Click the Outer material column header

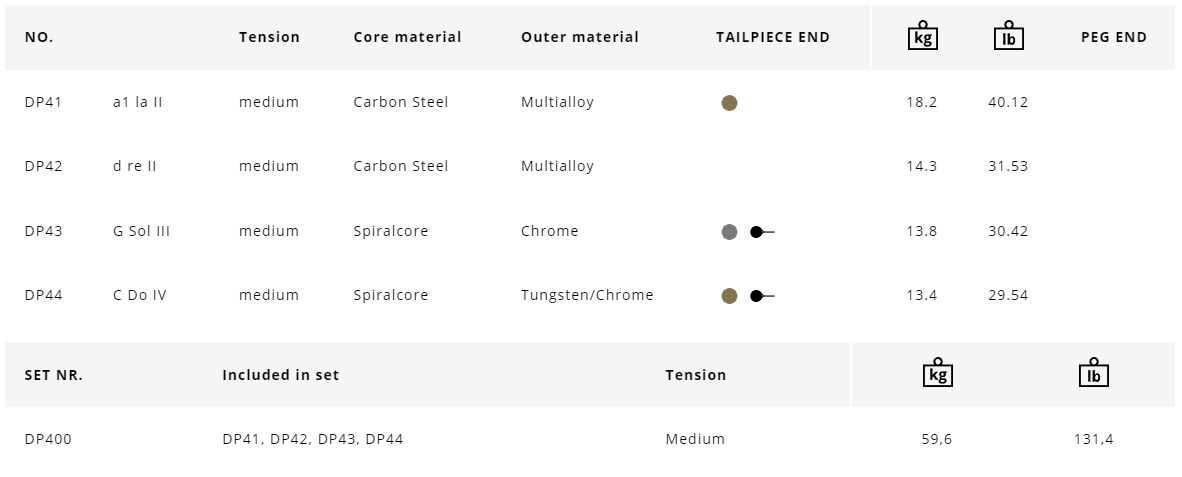coord(579,37)
